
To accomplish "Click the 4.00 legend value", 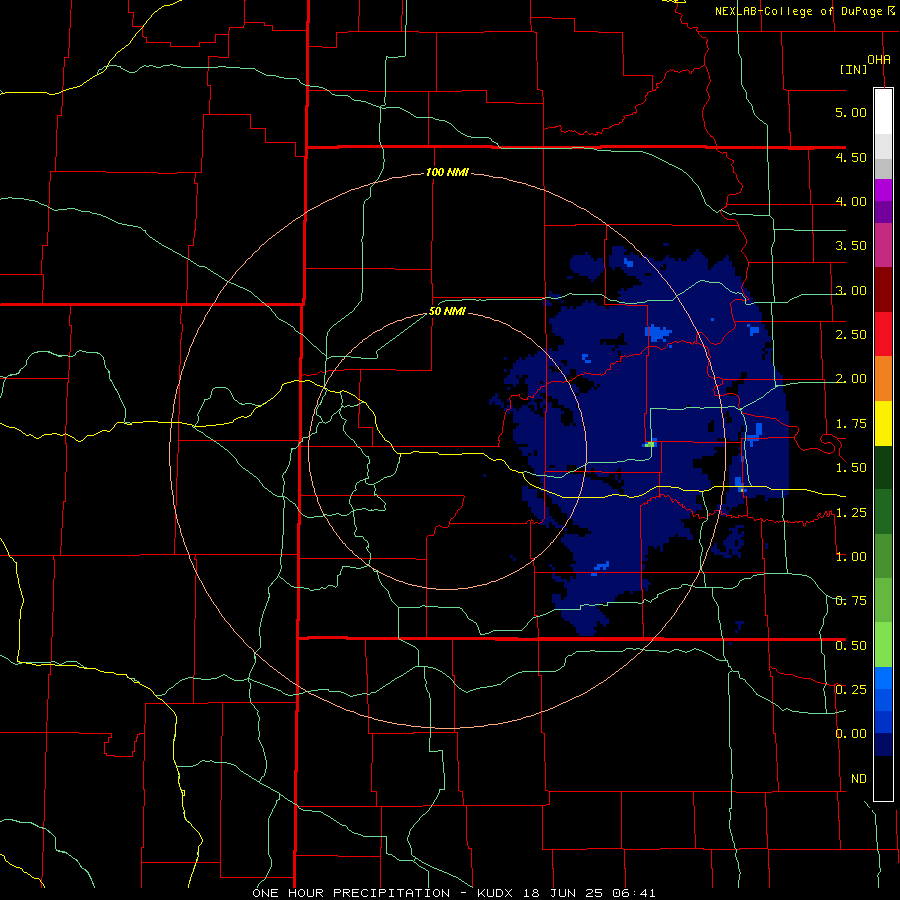I will [851, 201].
